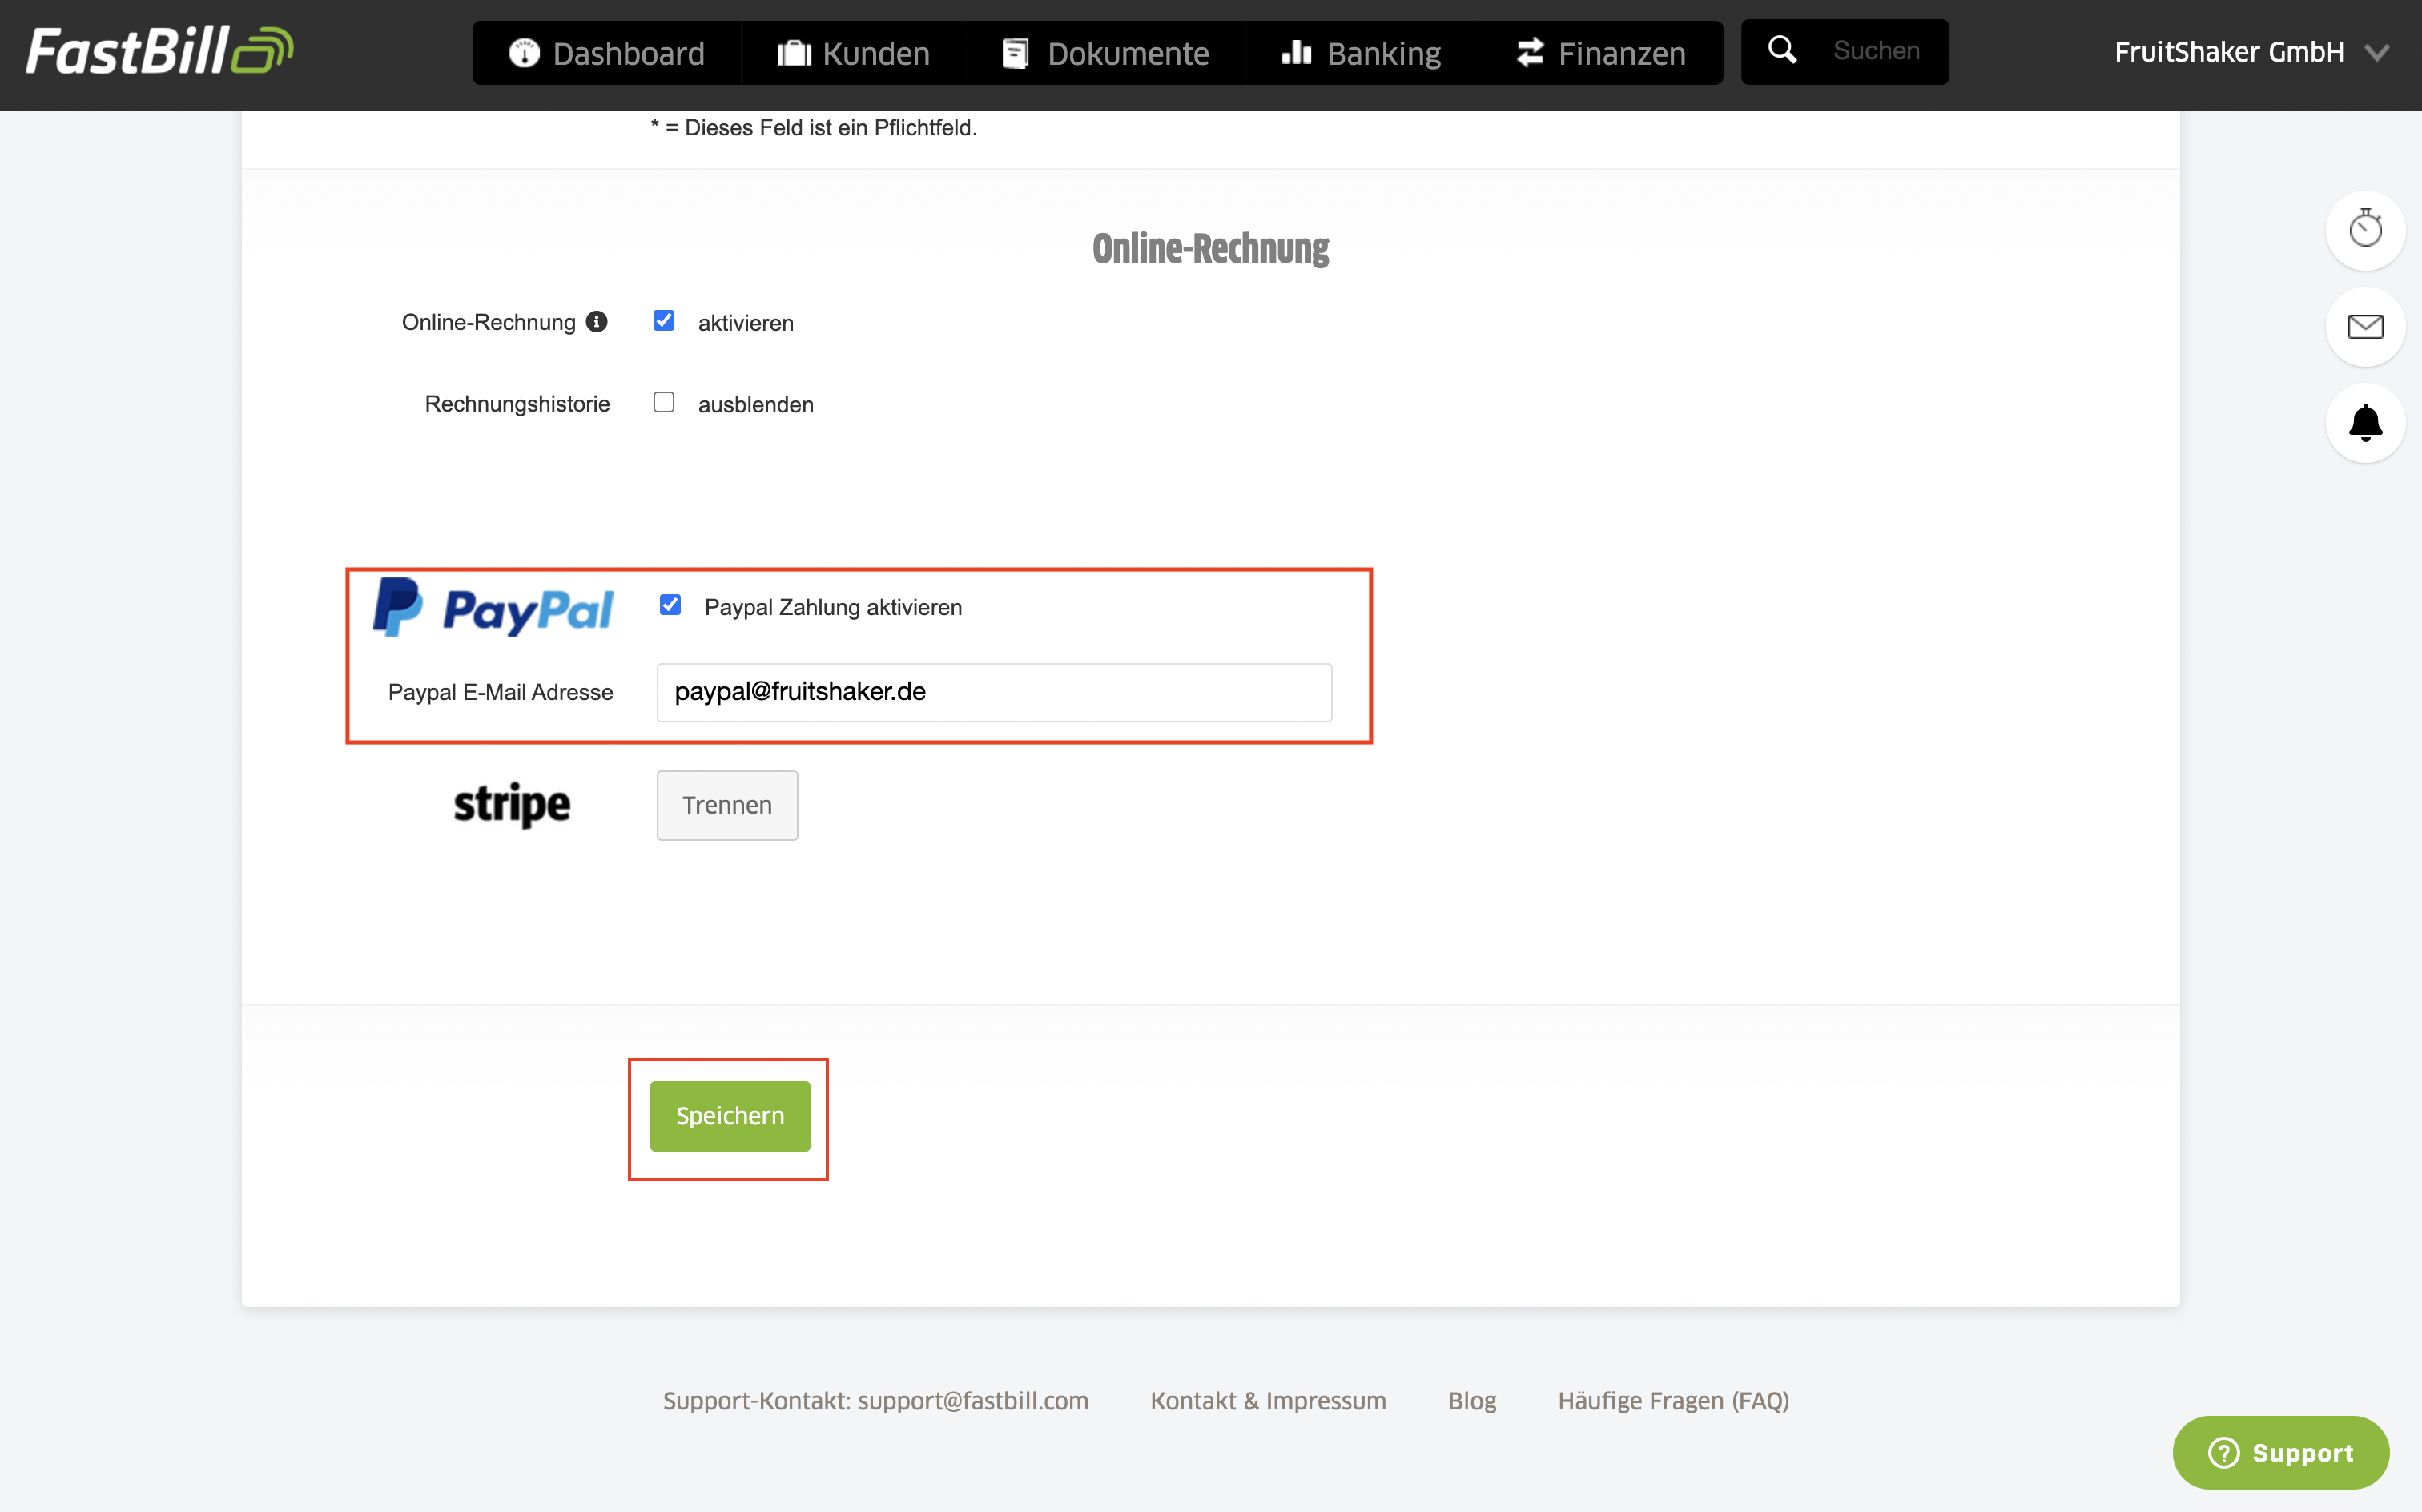This screenshot has width=2422, height=1512.
Task: Click the green Speichern button
Action: (730, 1116)
